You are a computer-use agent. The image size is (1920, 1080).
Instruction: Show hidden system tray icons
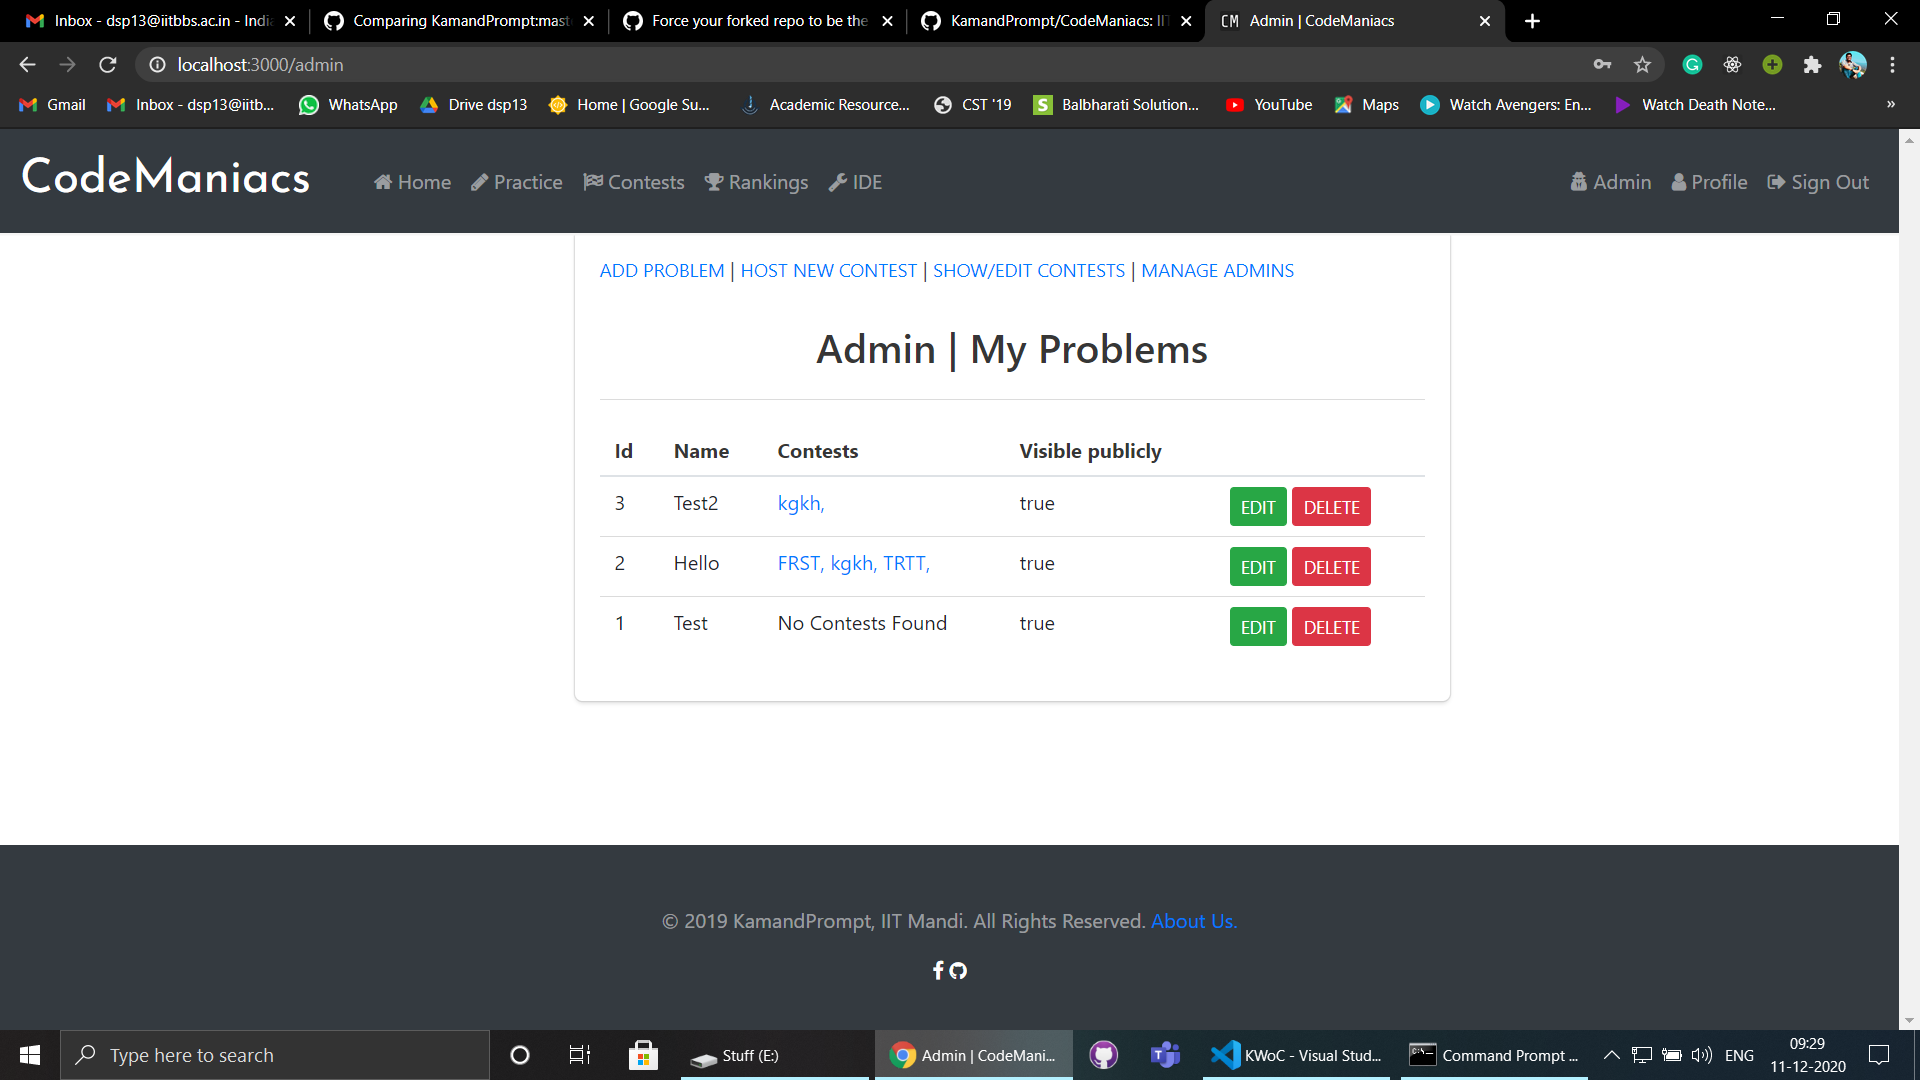[x=1611, y=1055]
